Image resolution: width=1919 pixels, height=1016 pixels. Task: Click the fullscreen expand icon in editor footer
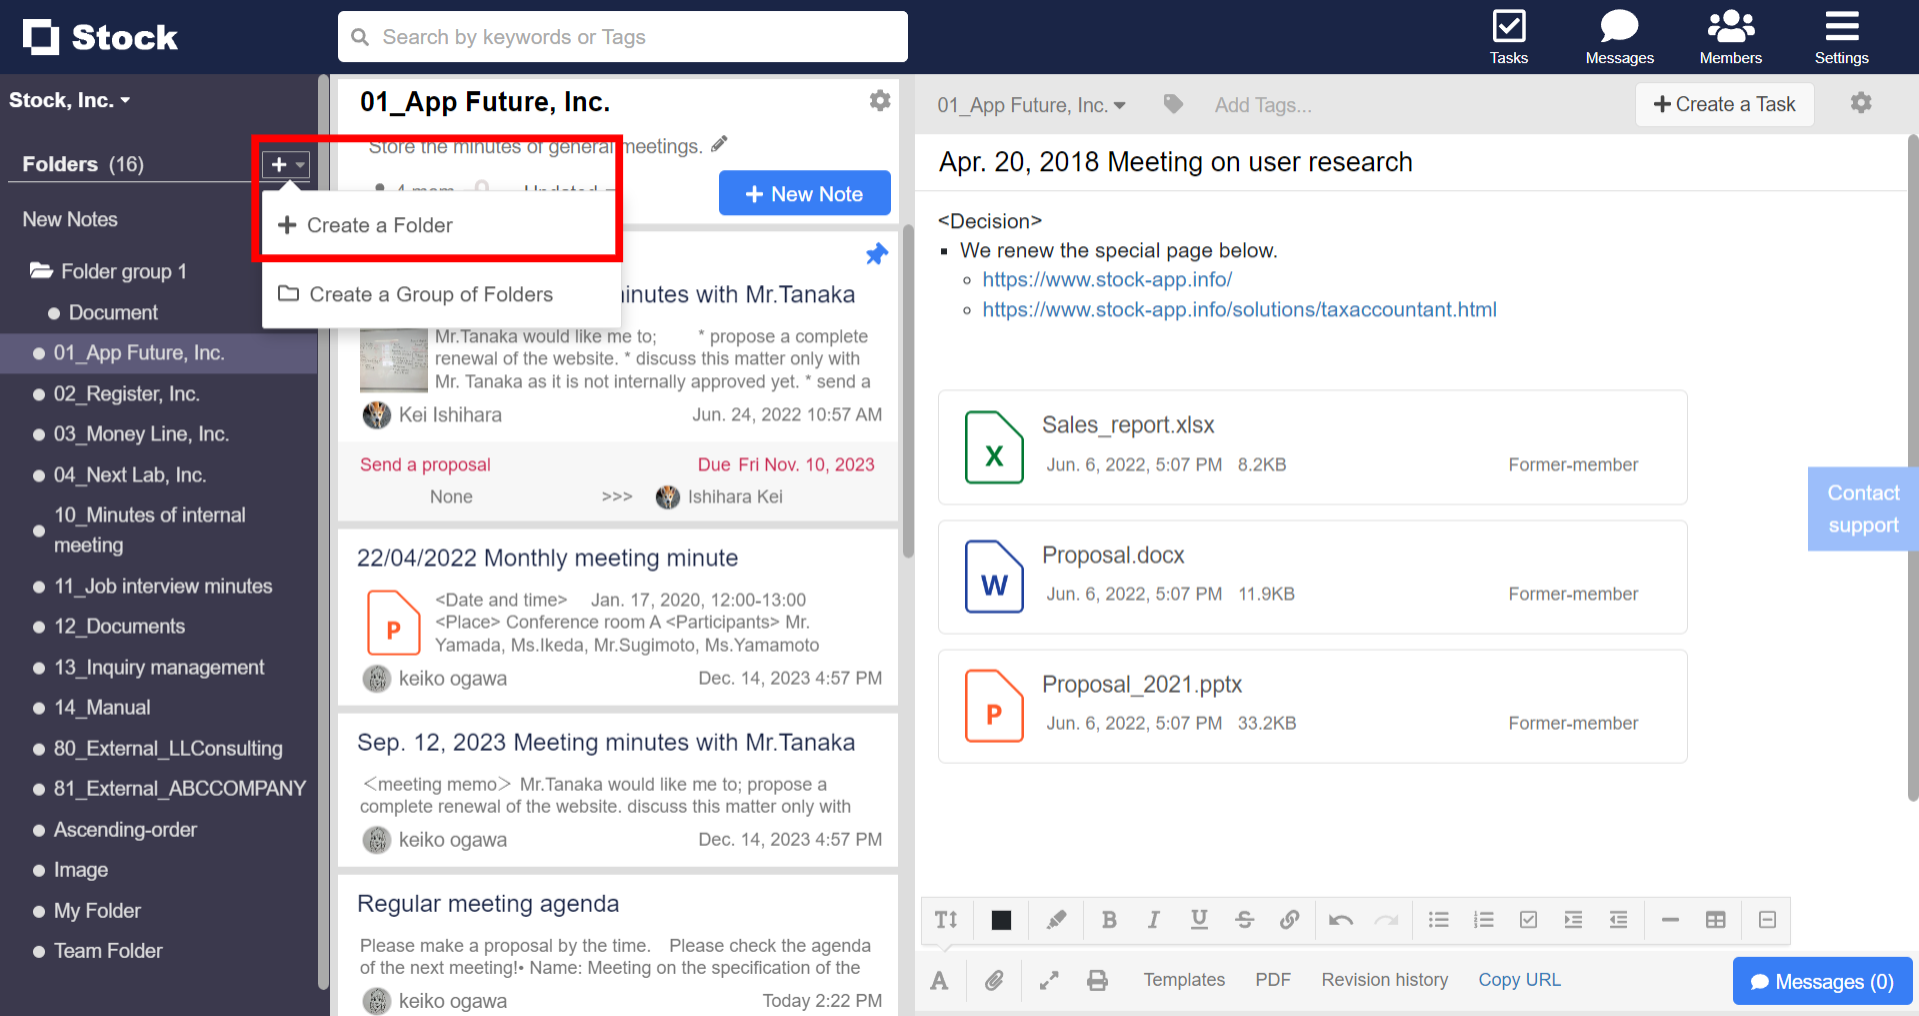(x=1048, y=980)
